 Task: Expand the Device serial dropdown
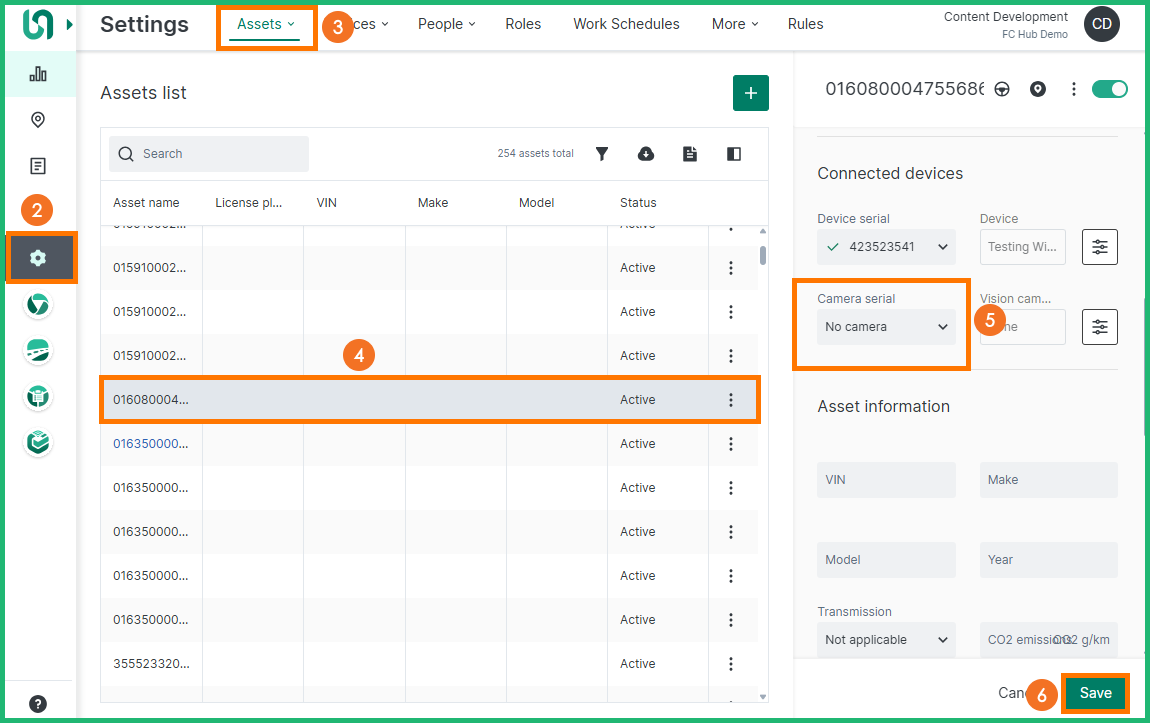pyautogui.click(x=886, y=247)
